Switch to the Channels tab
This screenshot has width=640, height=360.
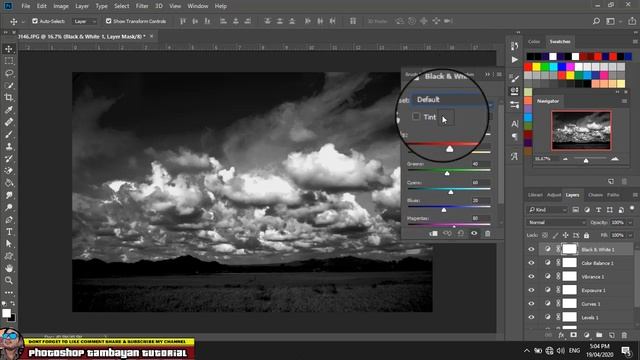tap(595, 195)
